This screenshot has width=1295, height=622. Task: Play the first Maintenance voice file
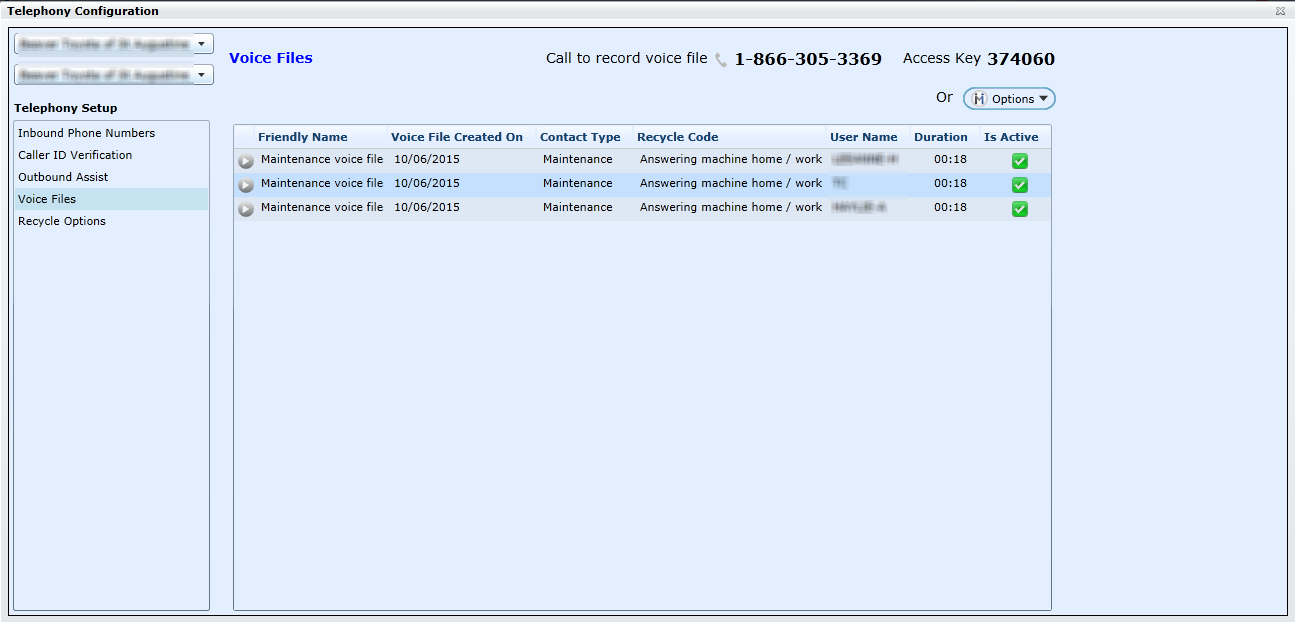pos(245,161)
